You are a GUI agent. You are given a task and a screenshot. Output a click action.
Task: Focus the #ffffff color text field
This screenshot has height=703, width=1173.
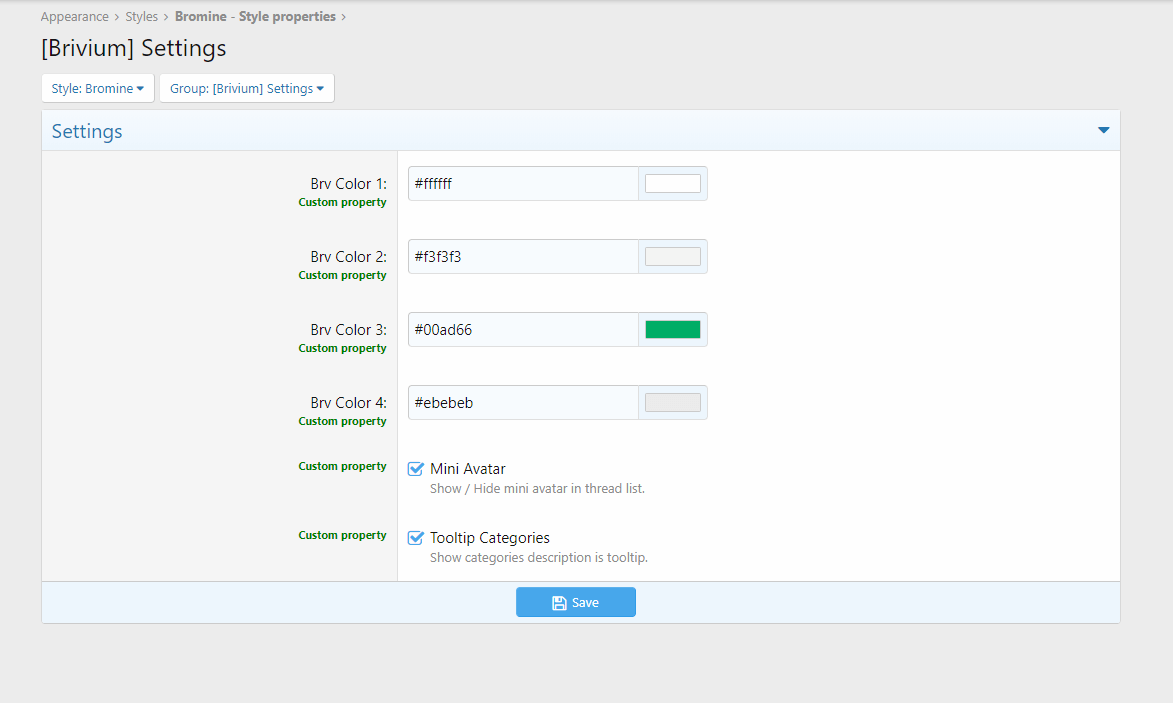(522, 184)
